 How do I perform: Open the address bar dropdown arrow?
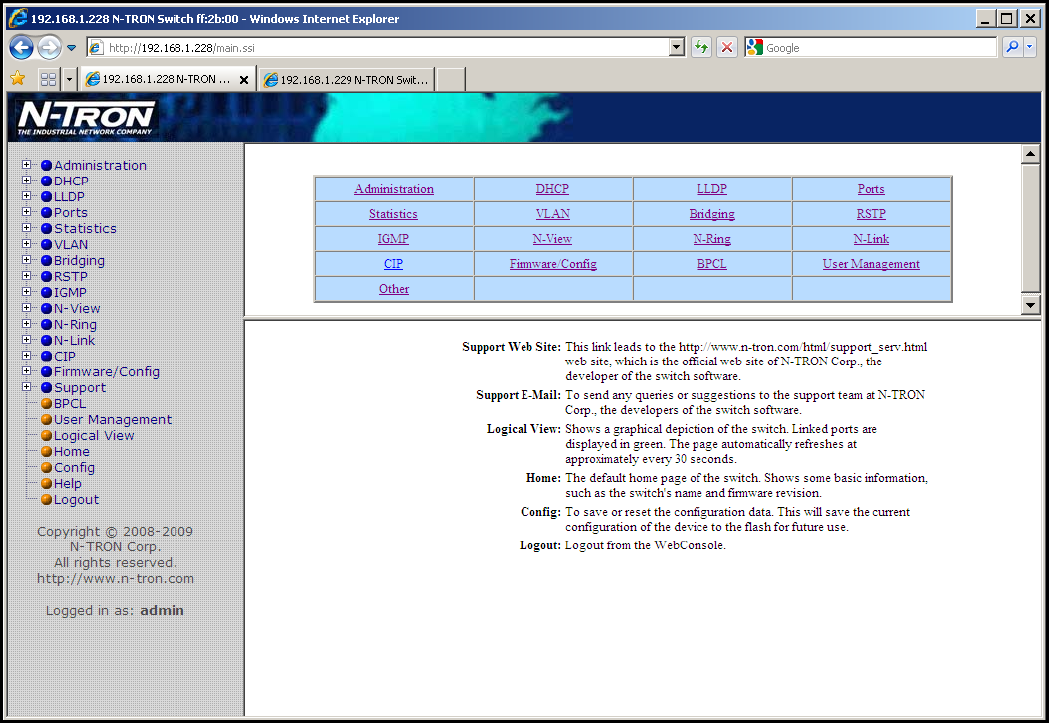tap(676, 47)
